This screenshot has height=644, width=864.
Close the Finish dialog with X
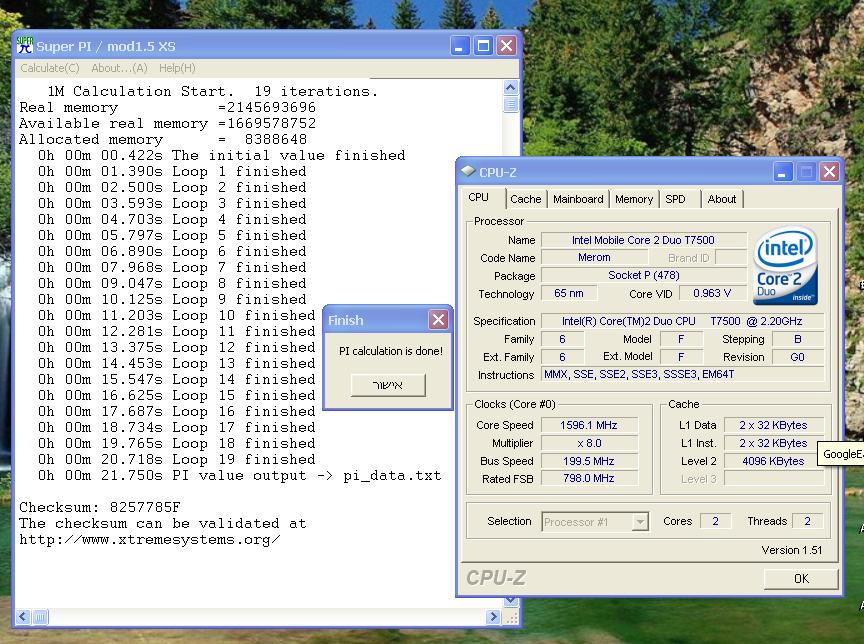click(439, 320)
